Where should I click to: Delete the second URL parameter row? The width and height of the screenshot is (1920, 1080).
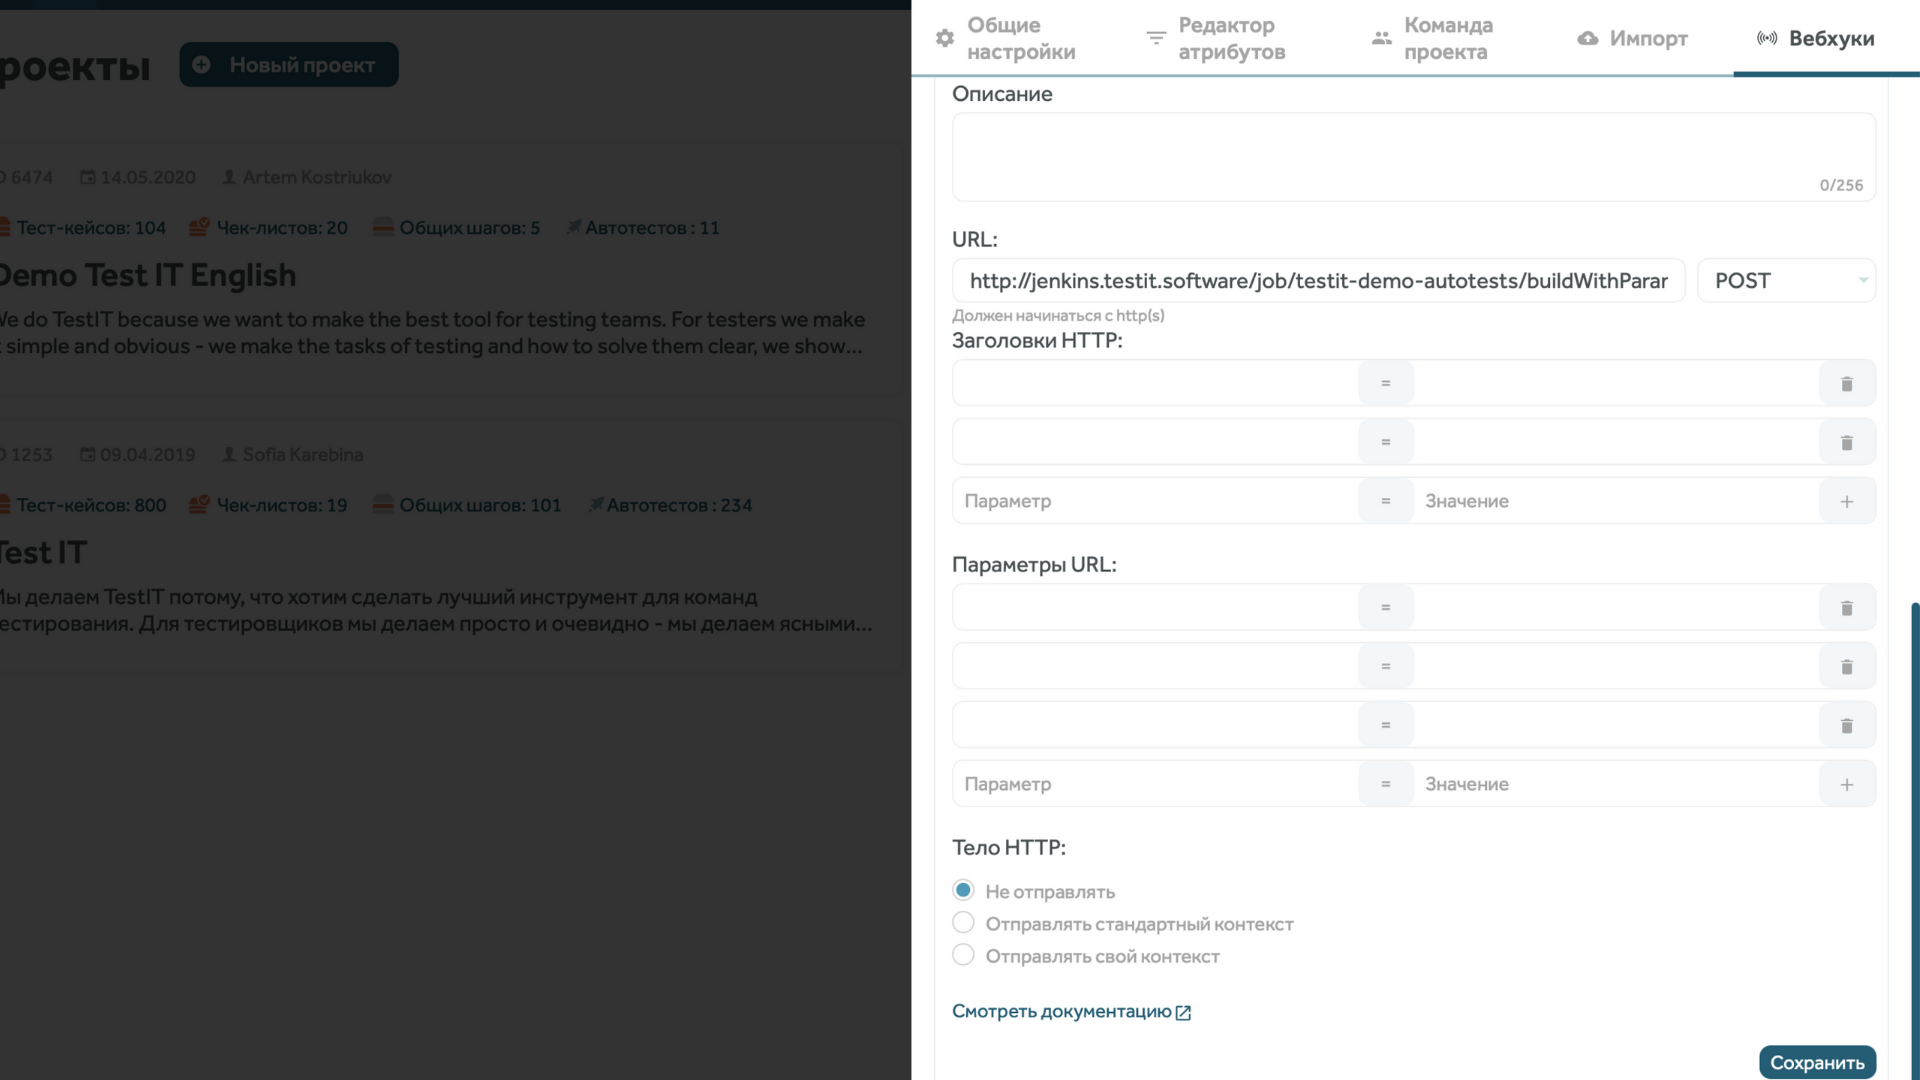coord(1846,667)
